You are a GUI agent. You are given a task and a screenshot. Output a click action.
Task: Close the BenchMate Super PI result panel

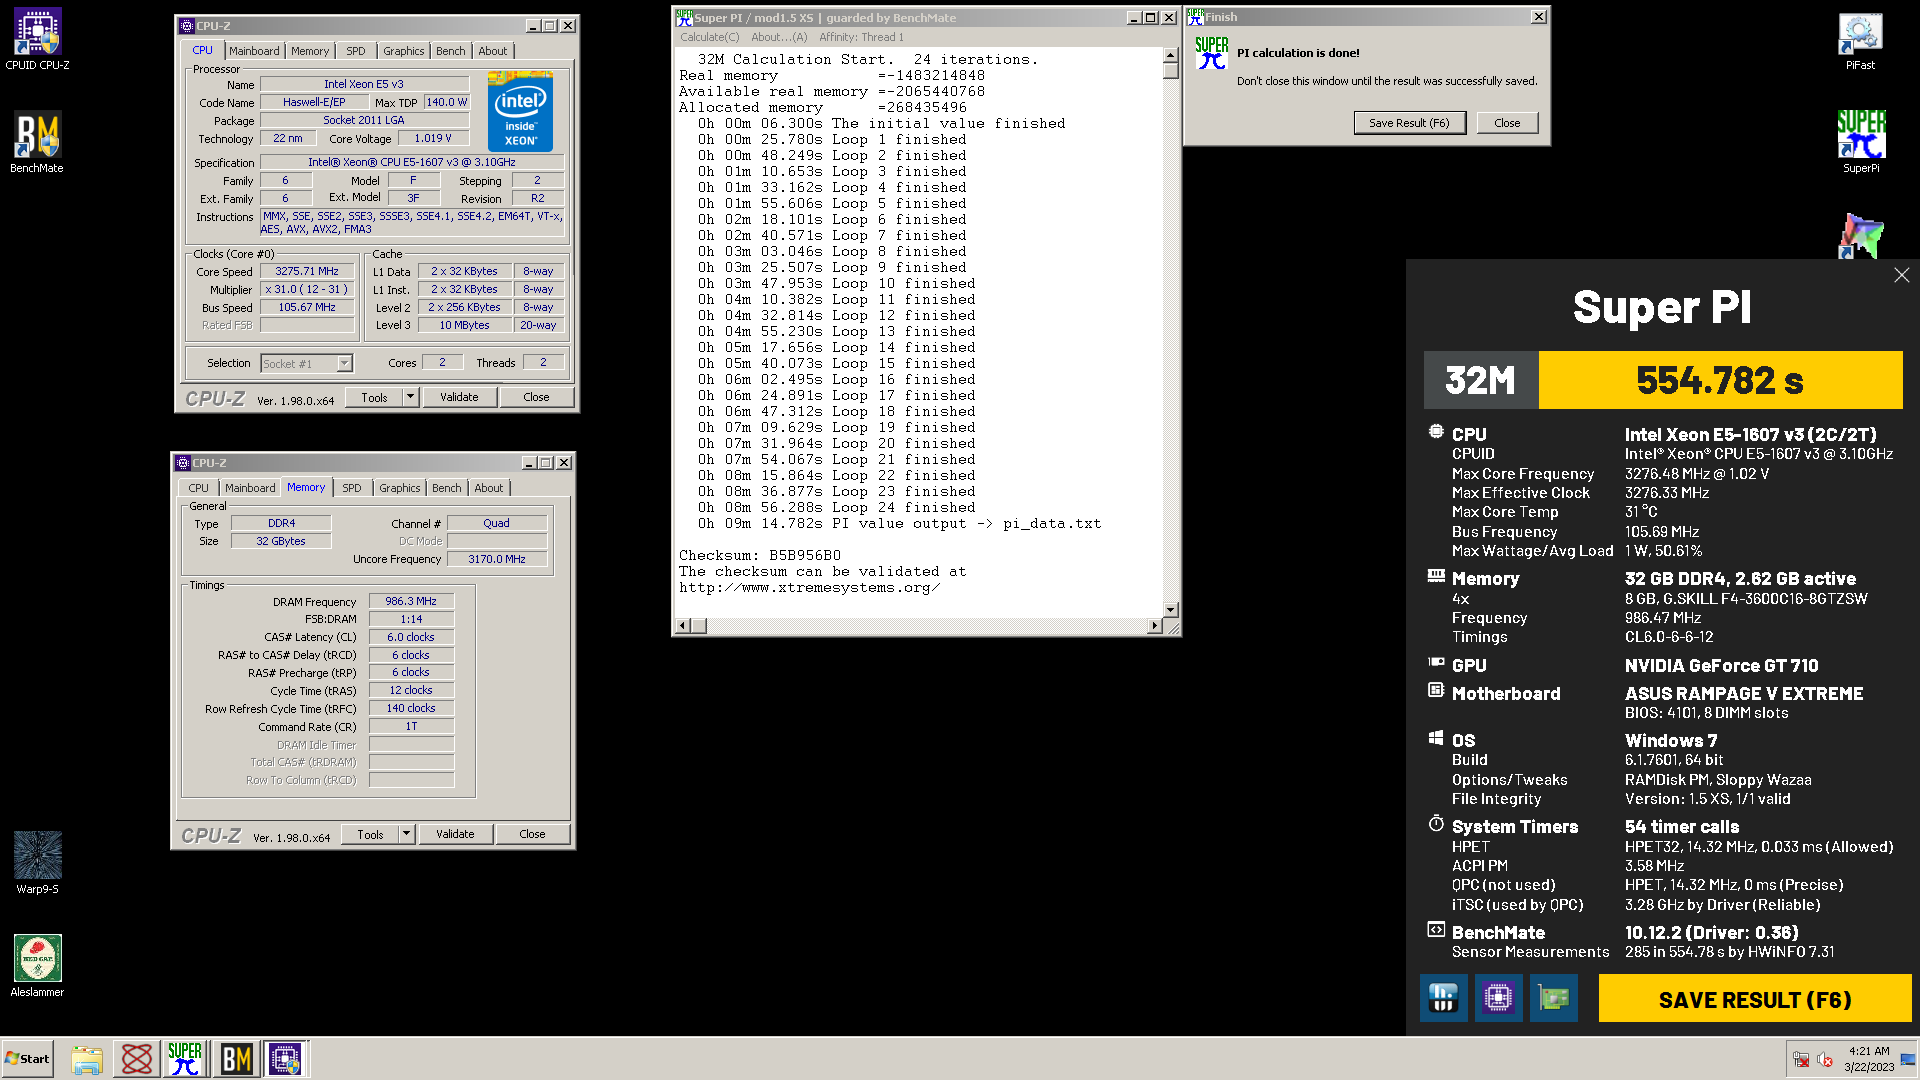pyautogui.click(x=1901, y=275)
